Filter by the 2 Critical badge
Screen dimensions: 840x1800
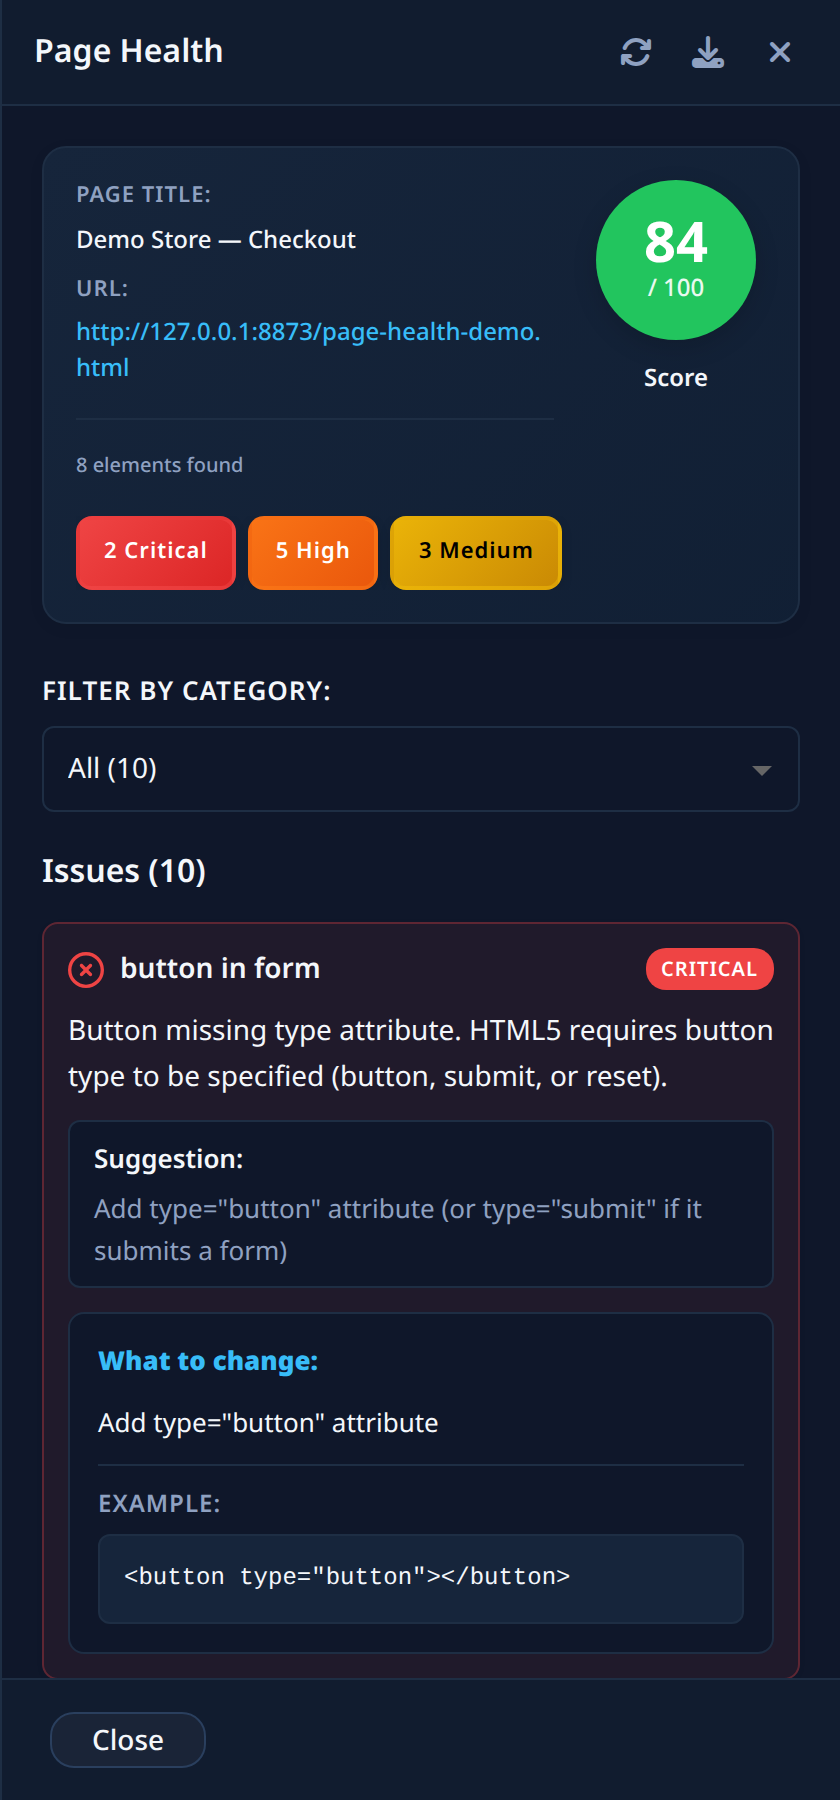click(x=156, y=553)
